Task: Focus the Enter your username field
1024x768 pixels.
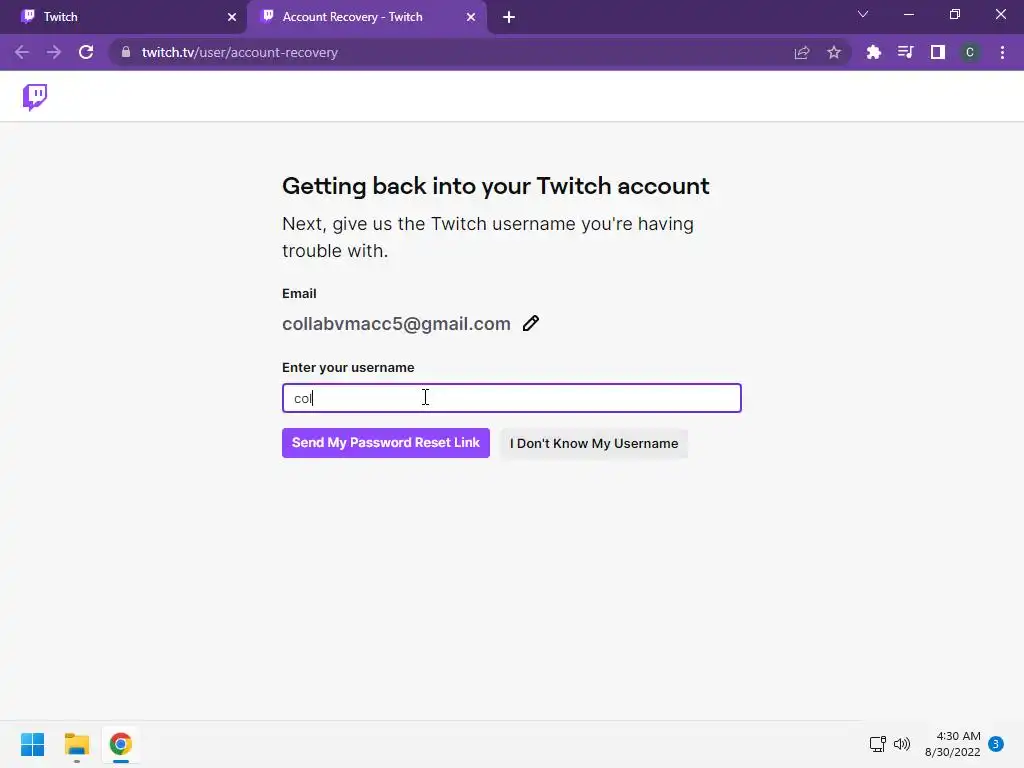Action: 512,398
